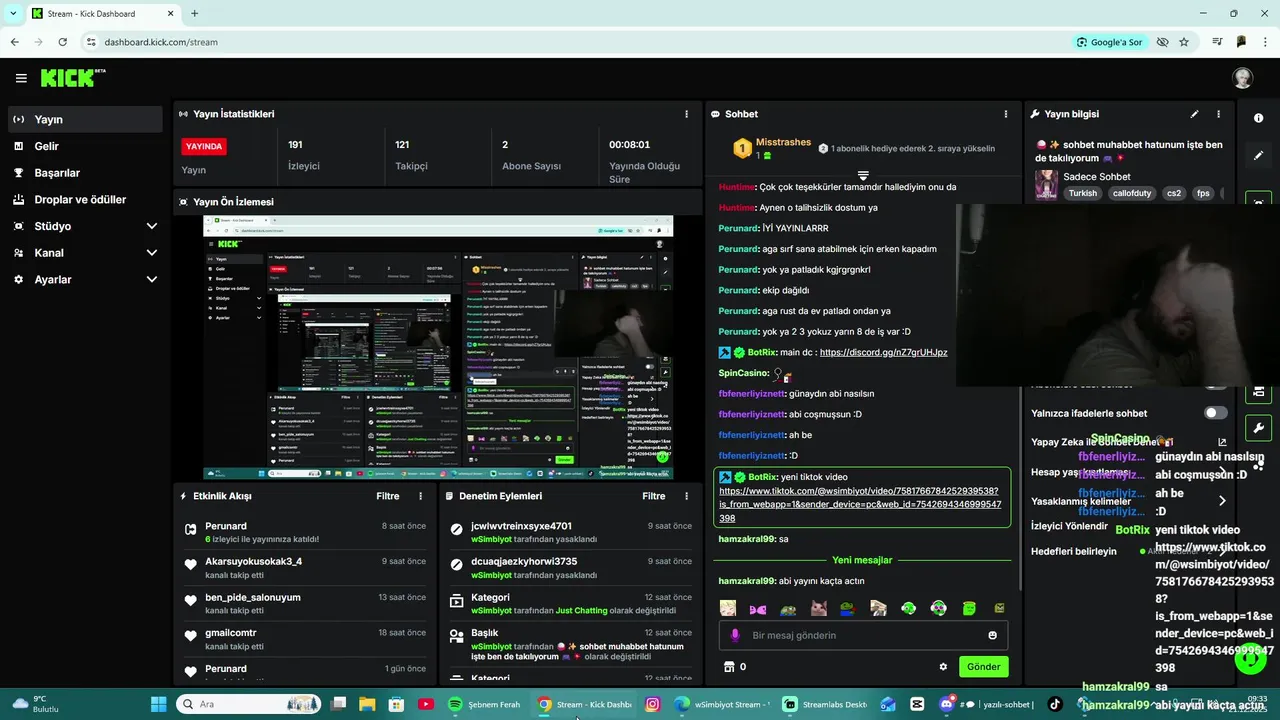
Task: Collapse the leaderboard arrow under Misstrashes
Action: coord(862,176)
